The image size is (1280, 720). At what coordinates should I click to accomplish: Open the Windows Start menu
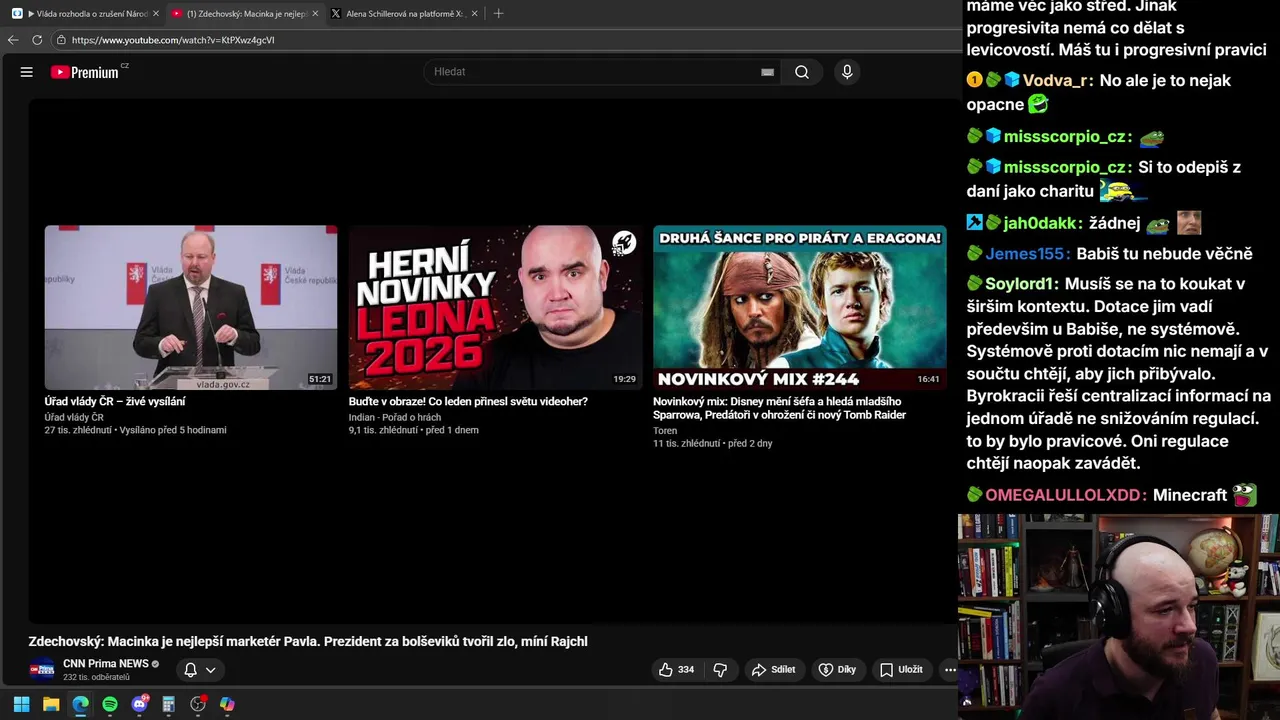pyautogui.click(x=21, y=704)
